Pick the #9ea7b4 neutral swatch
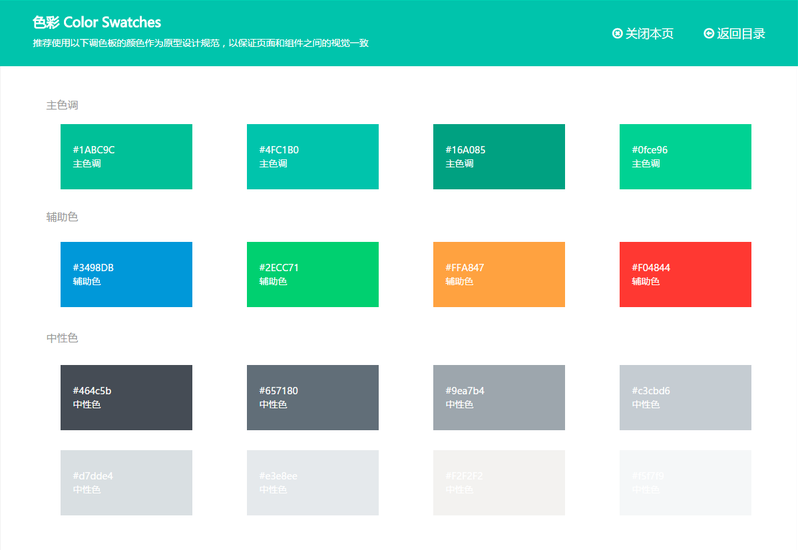The width and height of the screenshot is (798, 550). pos(498,398)
